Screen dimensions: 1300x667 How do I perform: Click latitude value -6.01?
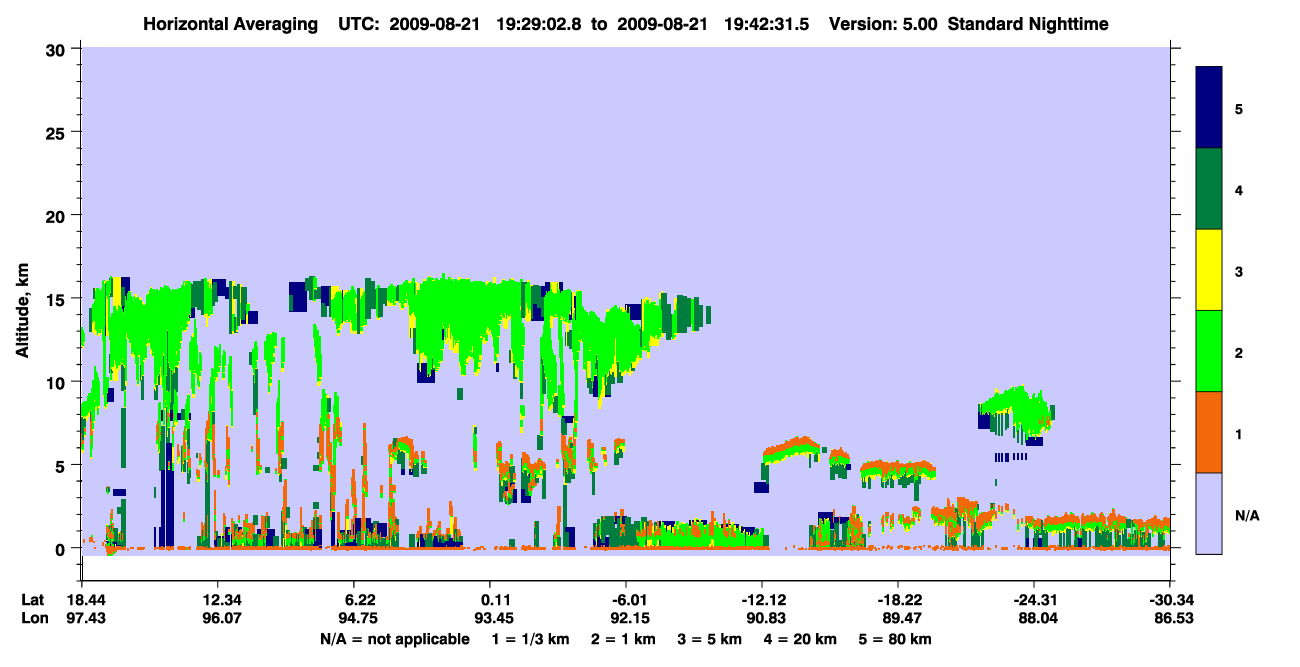click(x=625, y=599)
